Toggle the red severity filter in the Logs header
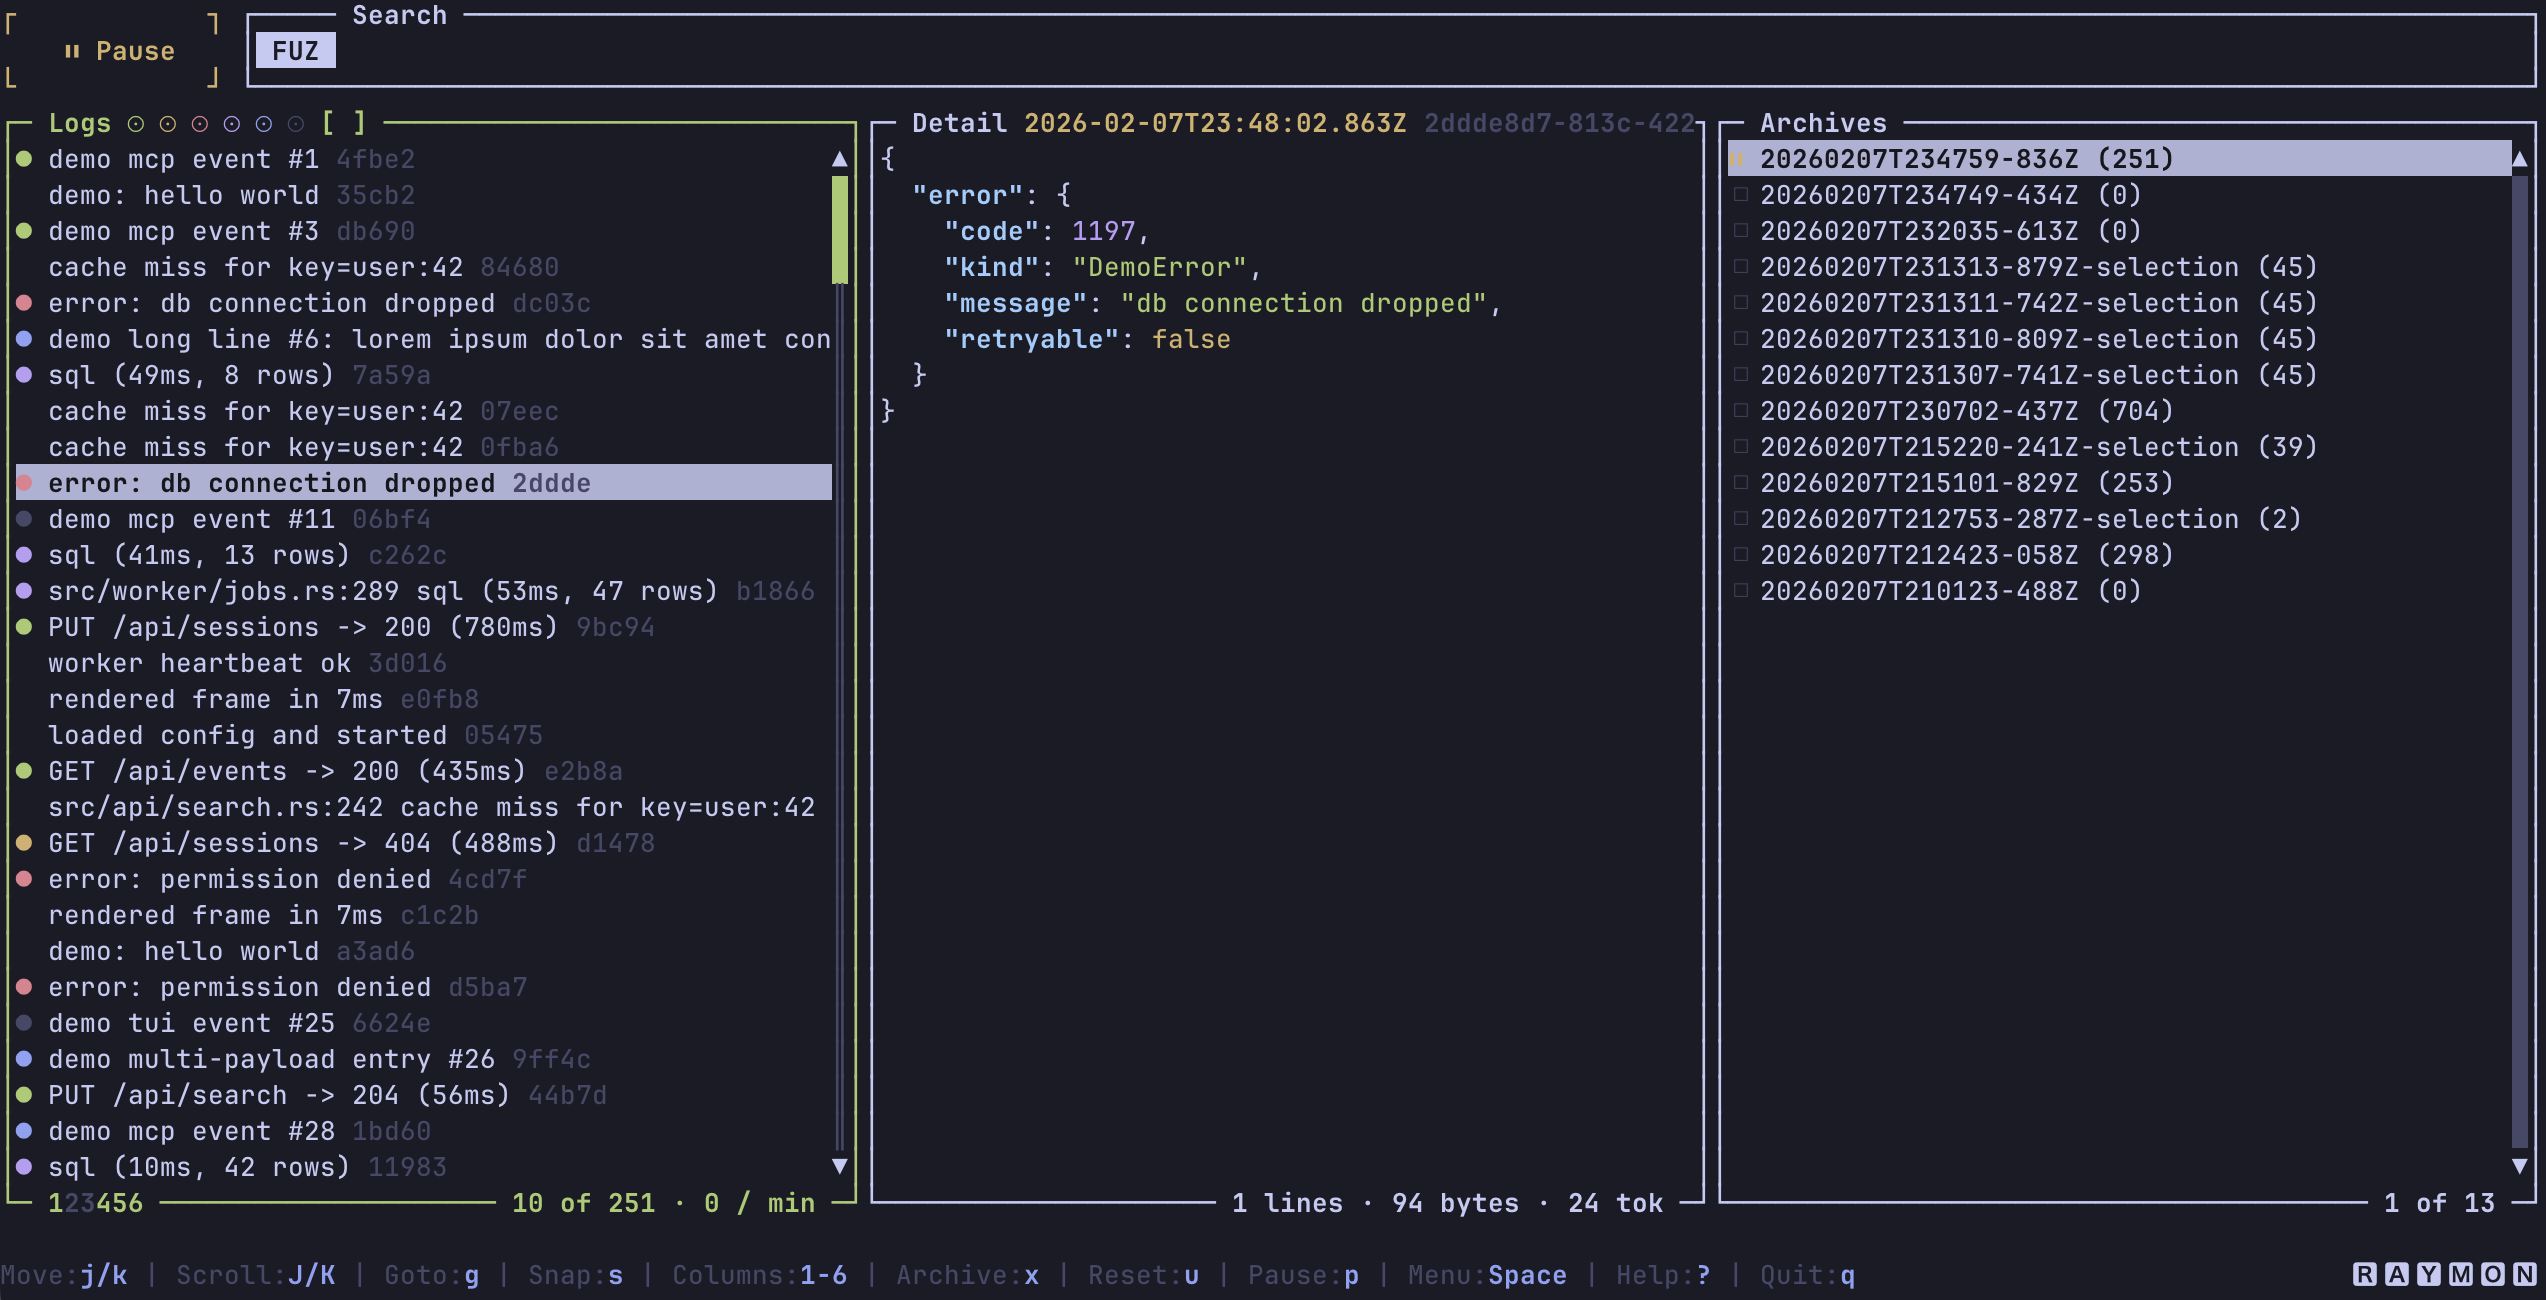2546x1300 pixels. (x=198, y=123)
